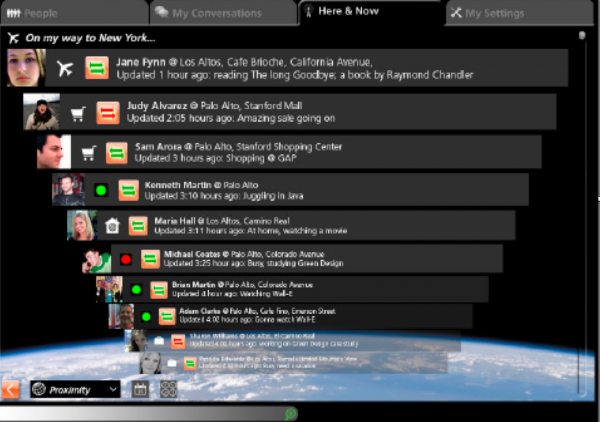Click the Proximity dropdown chevron arrow
Image resolution: width=600 pixels, height=422 pixels.
(x=113, y=389)
